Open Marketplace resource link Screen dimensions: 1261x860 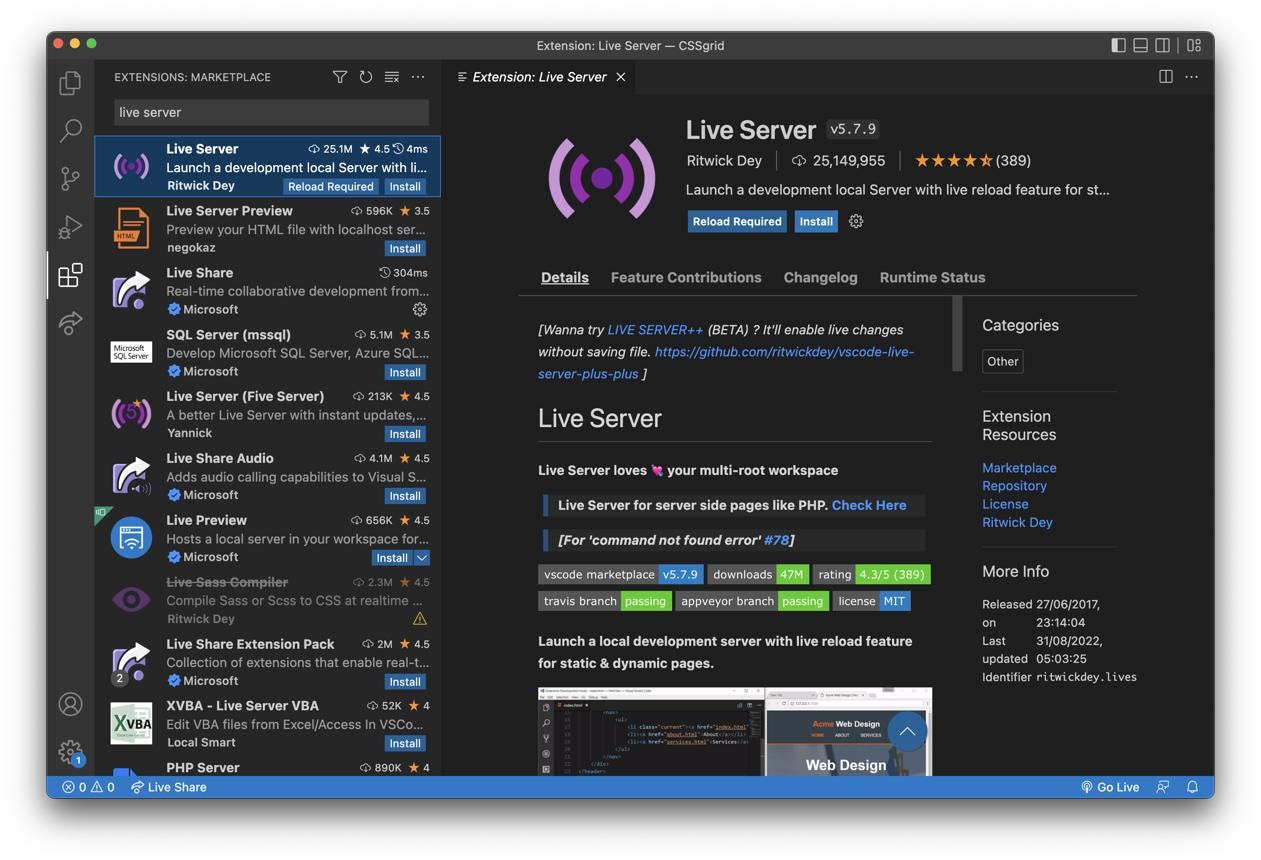(1019, 468)
